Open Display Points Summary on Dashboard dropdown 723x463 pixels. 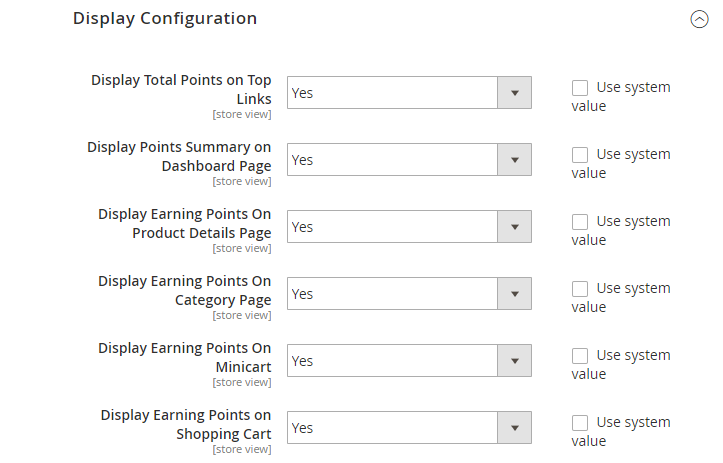point(409,160)
